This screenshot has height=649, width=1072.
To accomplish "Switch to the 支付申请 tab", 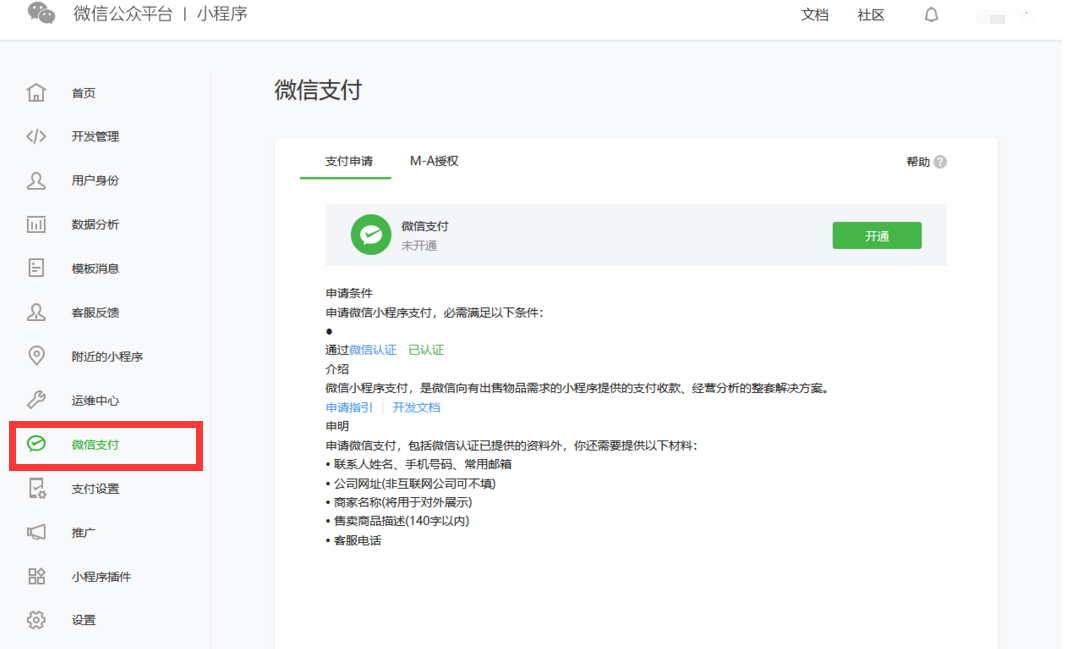I will 349,161.
